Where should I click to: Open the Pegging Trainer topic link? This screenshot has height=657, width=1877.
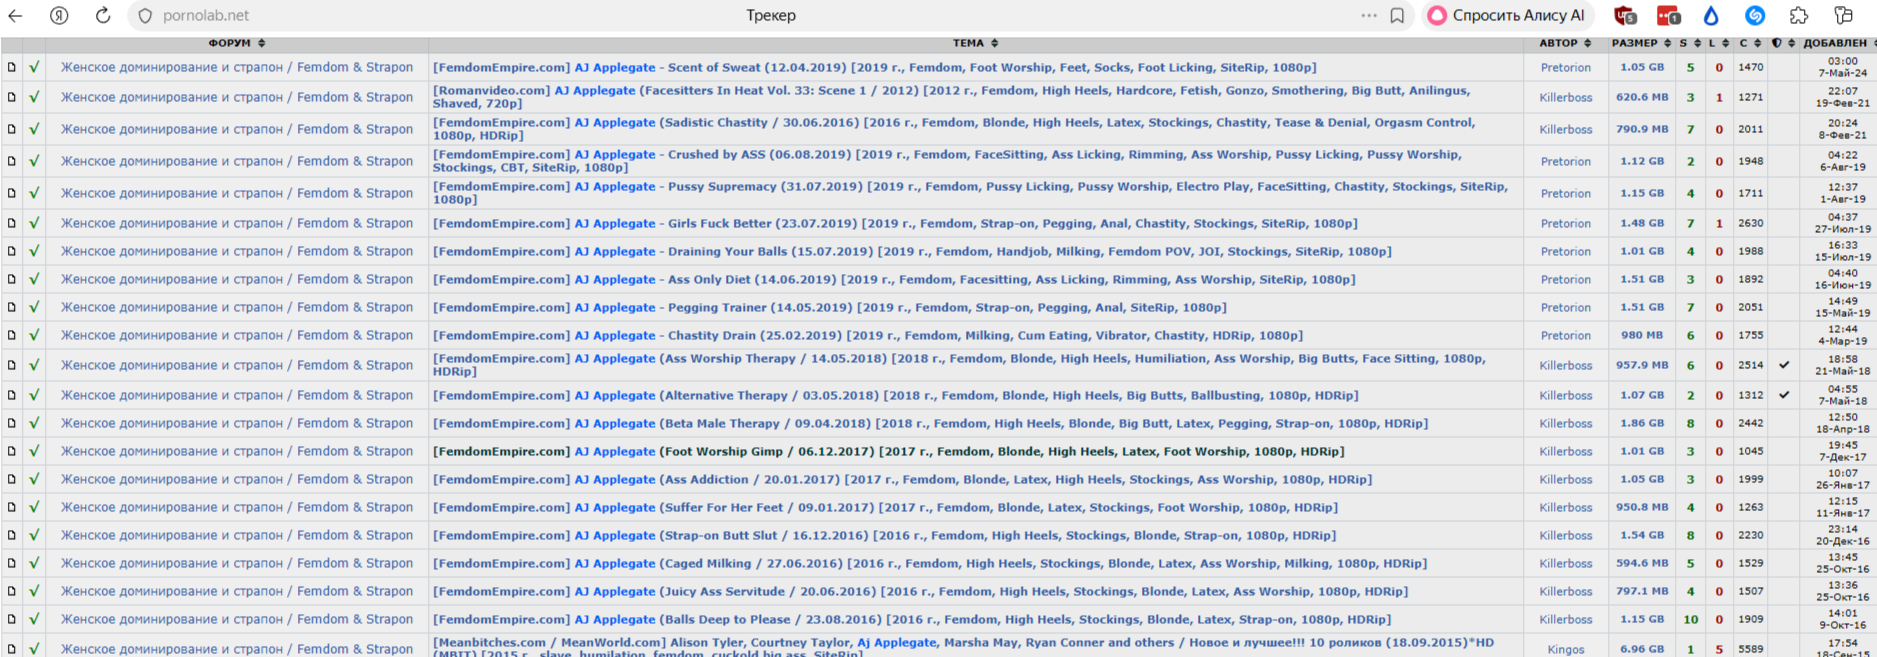click(829, 307)
